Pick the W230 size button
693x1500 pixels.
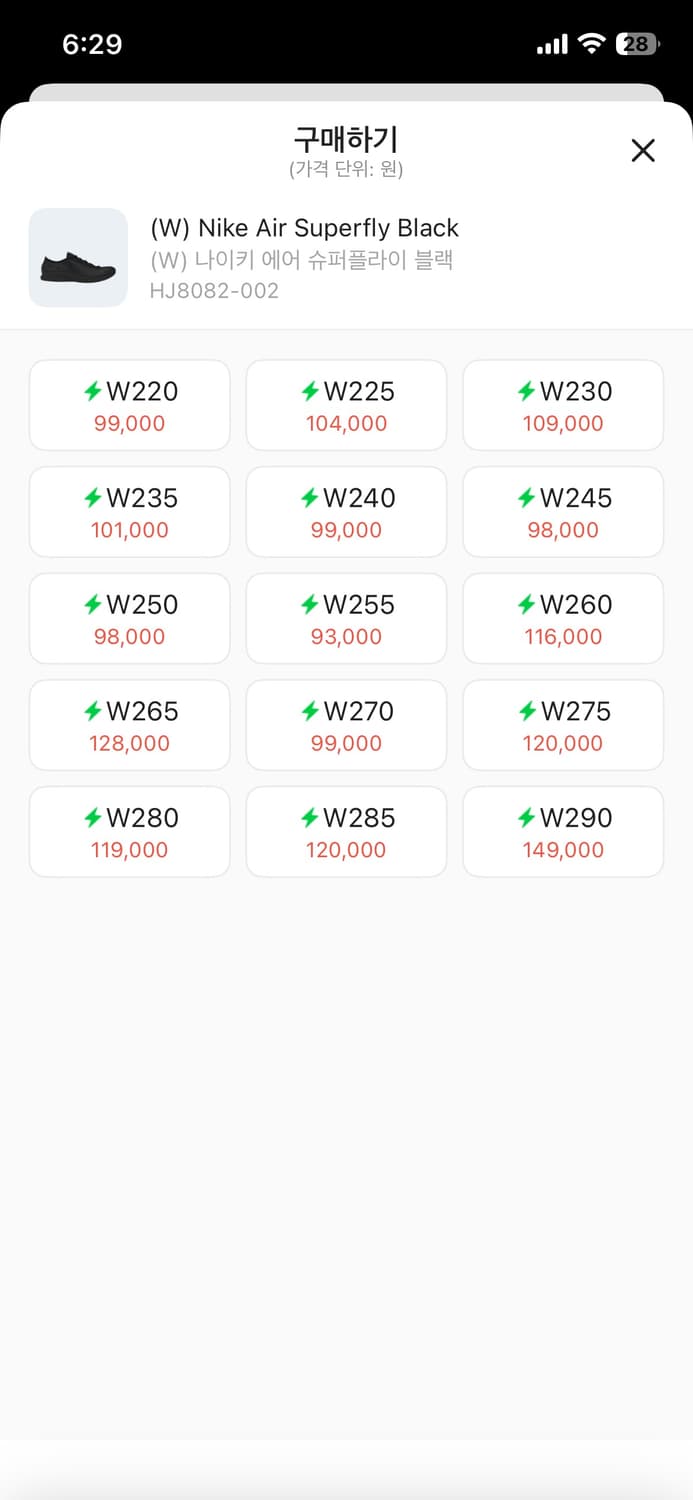point(563,405)
